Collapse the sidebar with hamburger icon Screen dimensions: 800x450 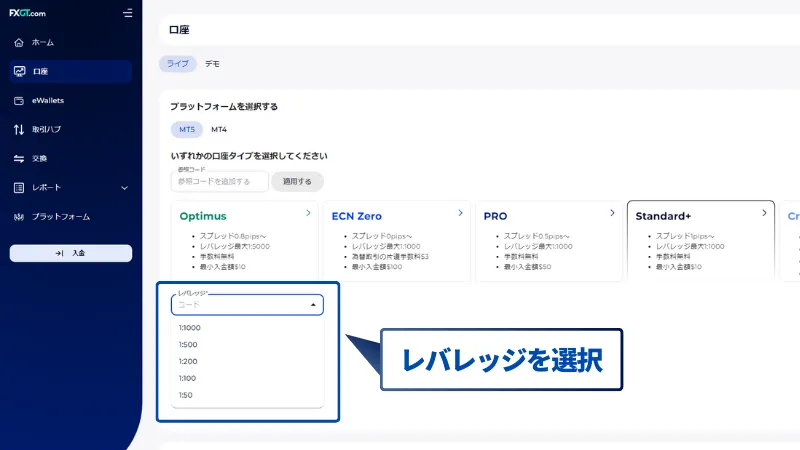point(128,13)
